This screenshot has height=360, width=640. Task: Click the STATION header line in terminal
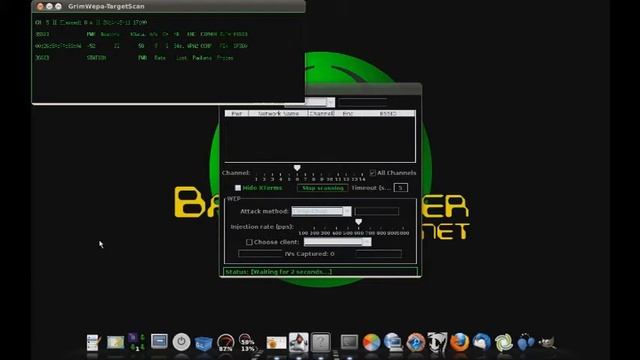(x=134, y=58)
